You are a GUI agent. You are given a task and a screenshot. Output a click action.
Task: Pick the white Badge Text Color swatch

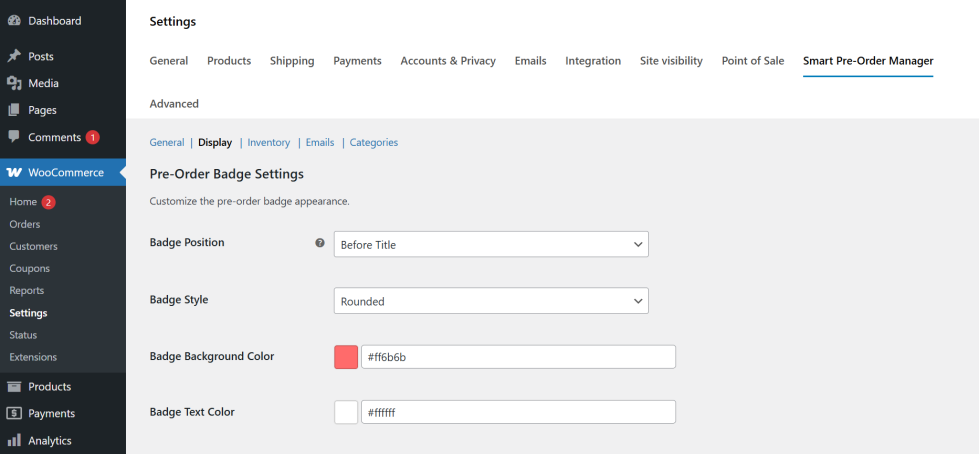tap(346, 412)
